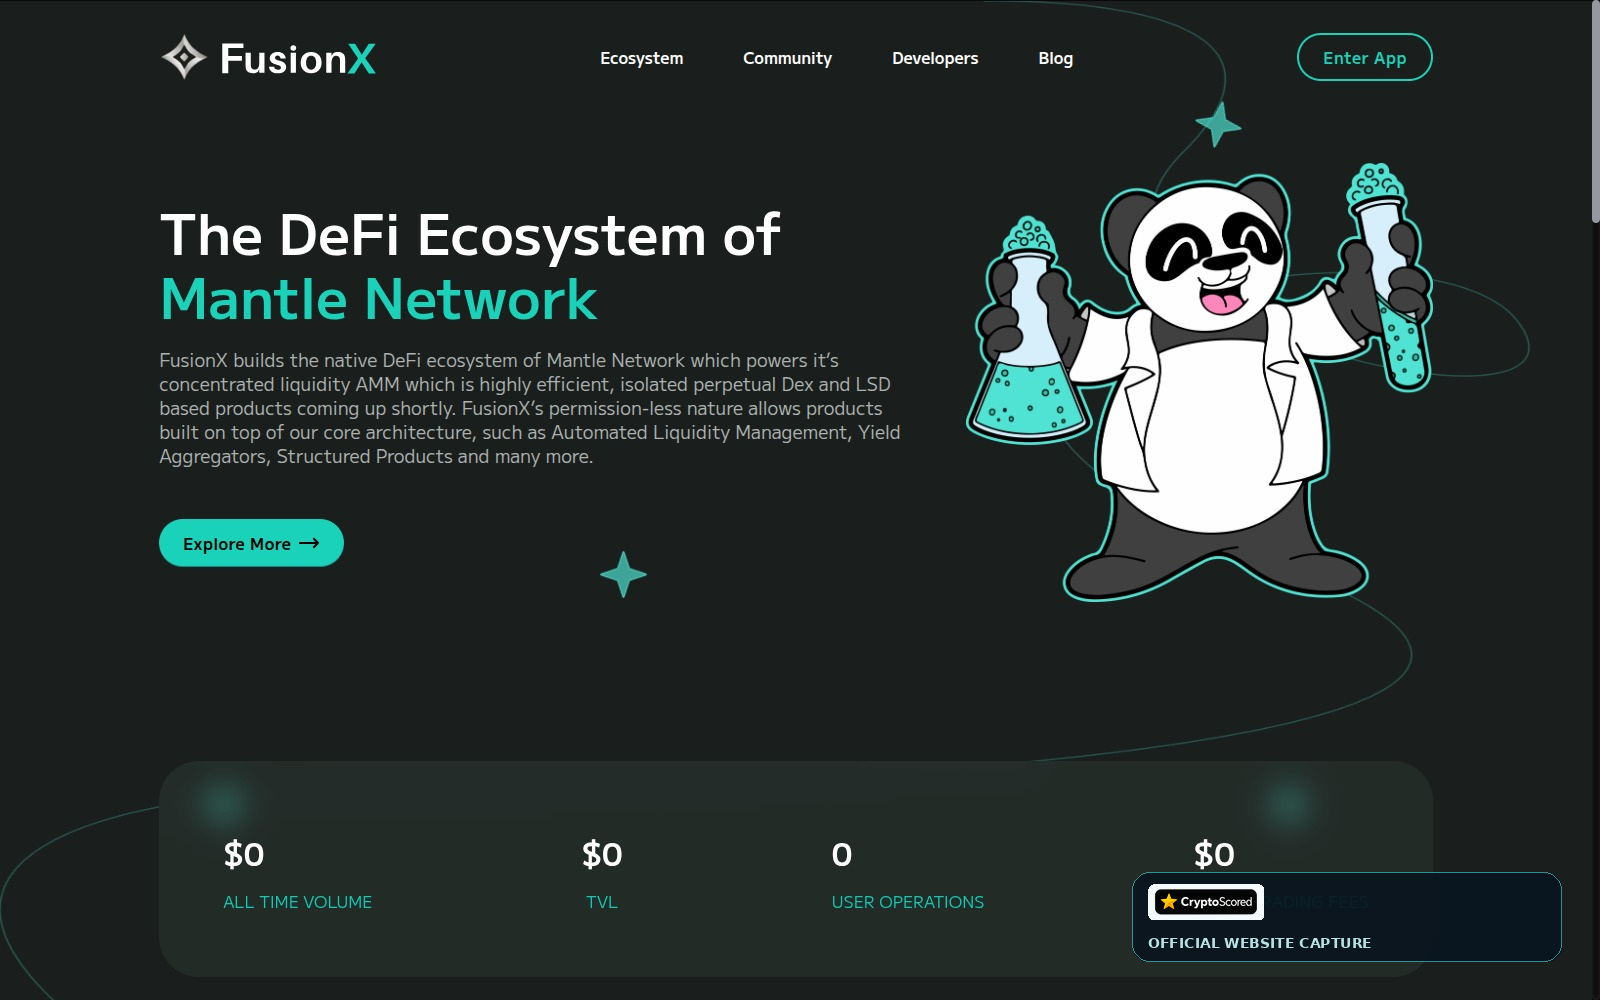Open the Community menu
Screen dimensions: 1600x1000
point(787,58)
